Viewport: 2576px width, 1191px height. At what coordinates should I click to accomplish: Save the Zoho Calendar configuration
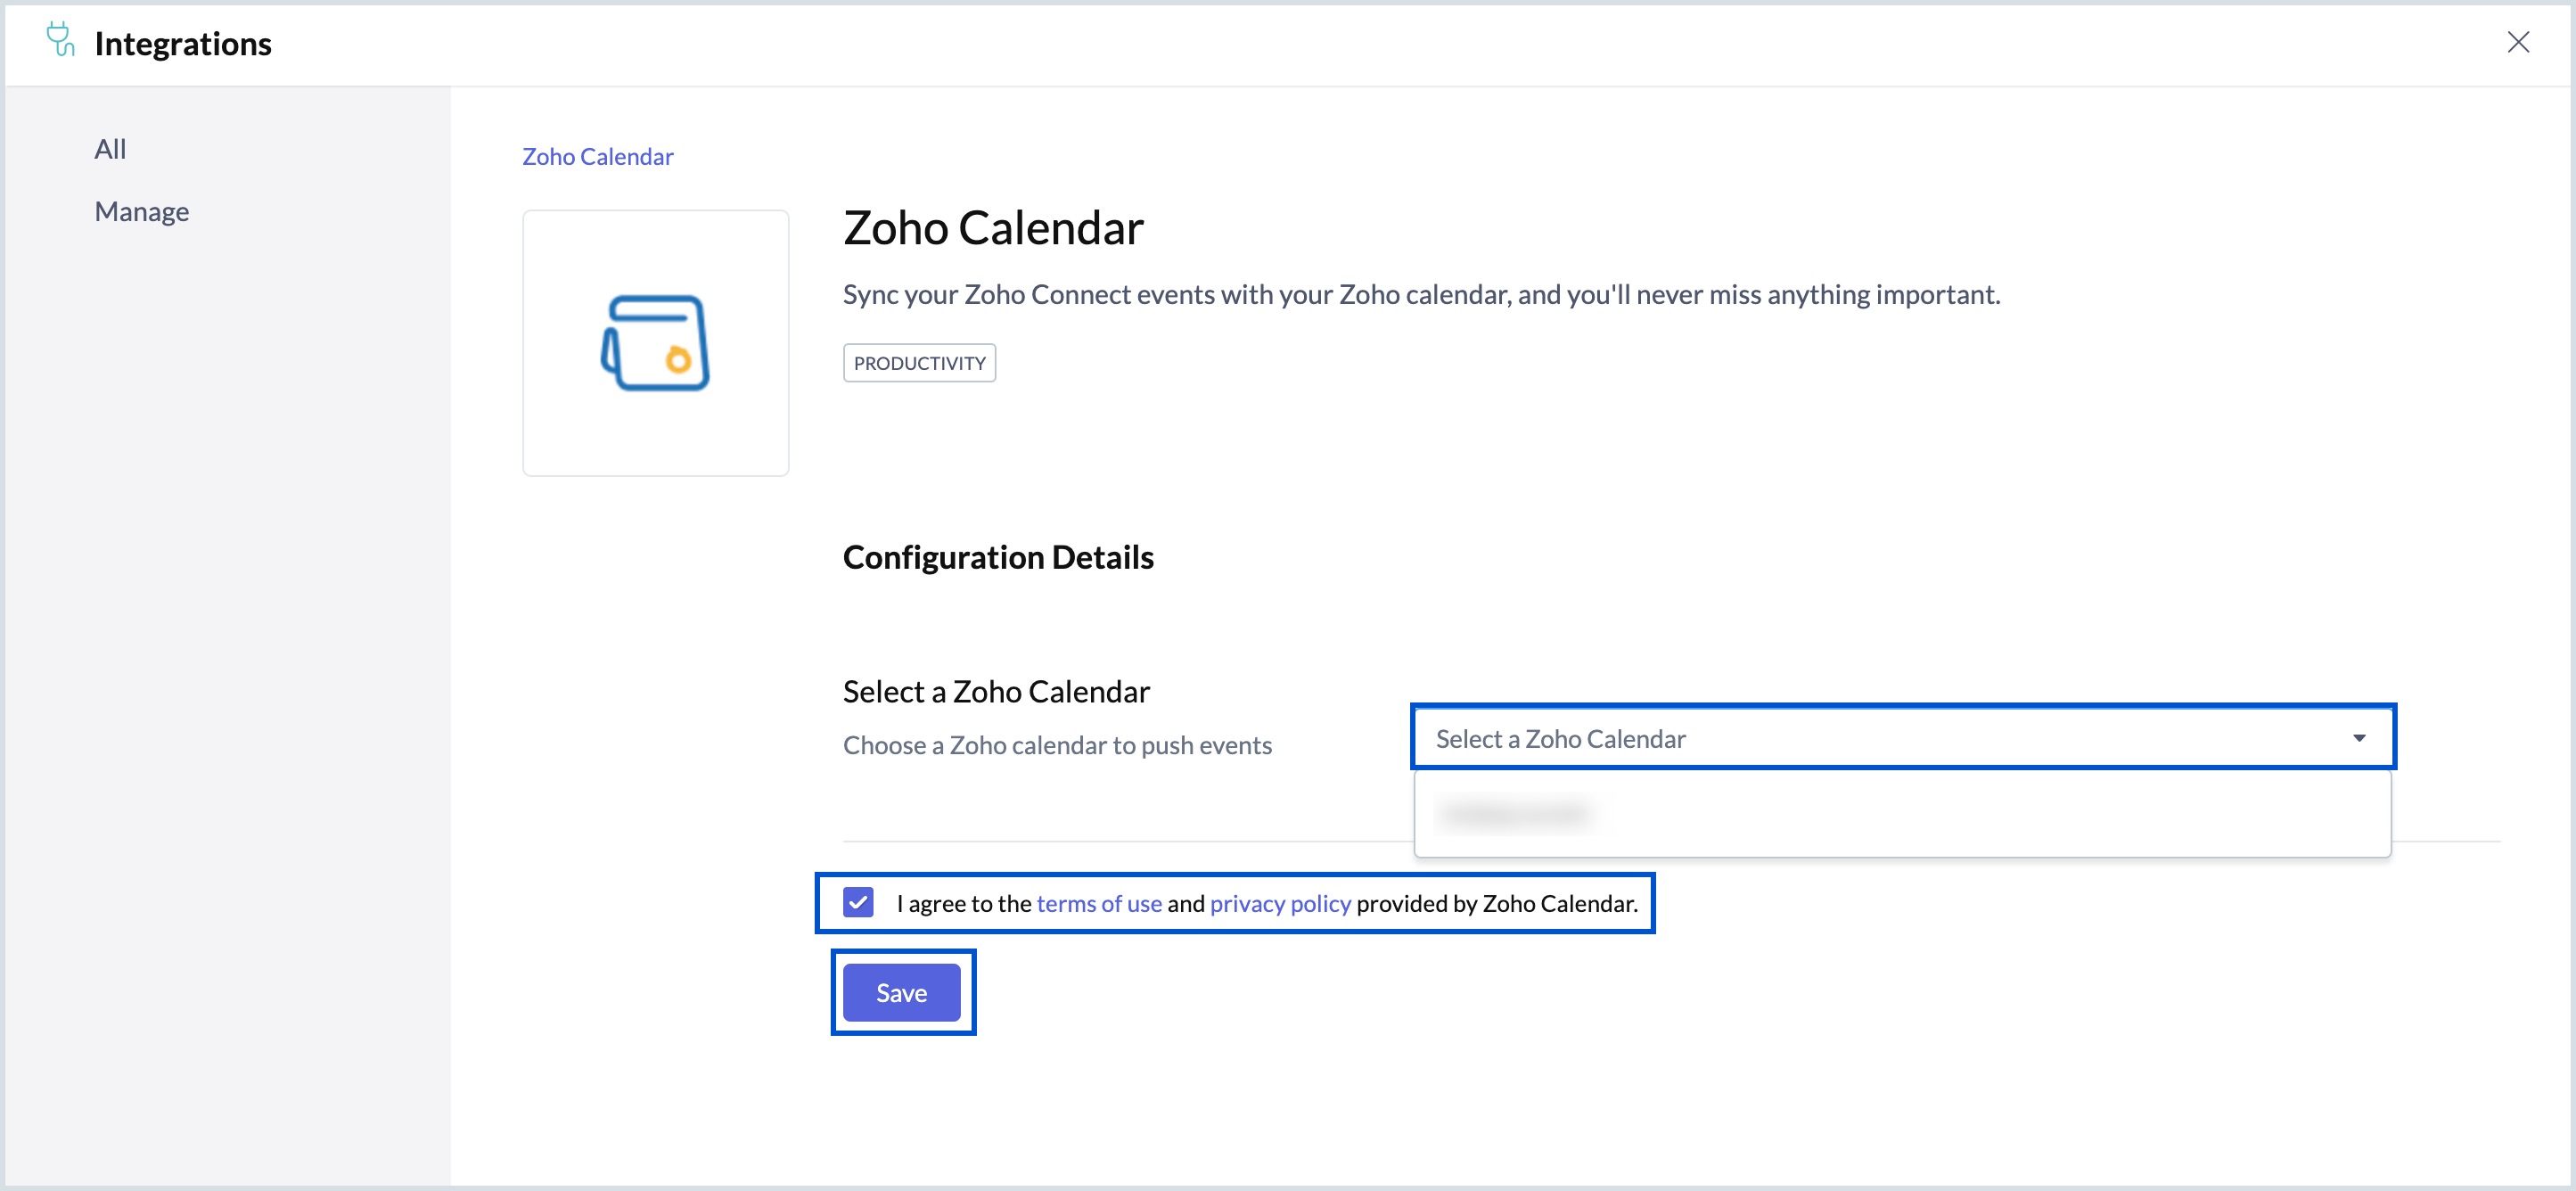(901, 992)
